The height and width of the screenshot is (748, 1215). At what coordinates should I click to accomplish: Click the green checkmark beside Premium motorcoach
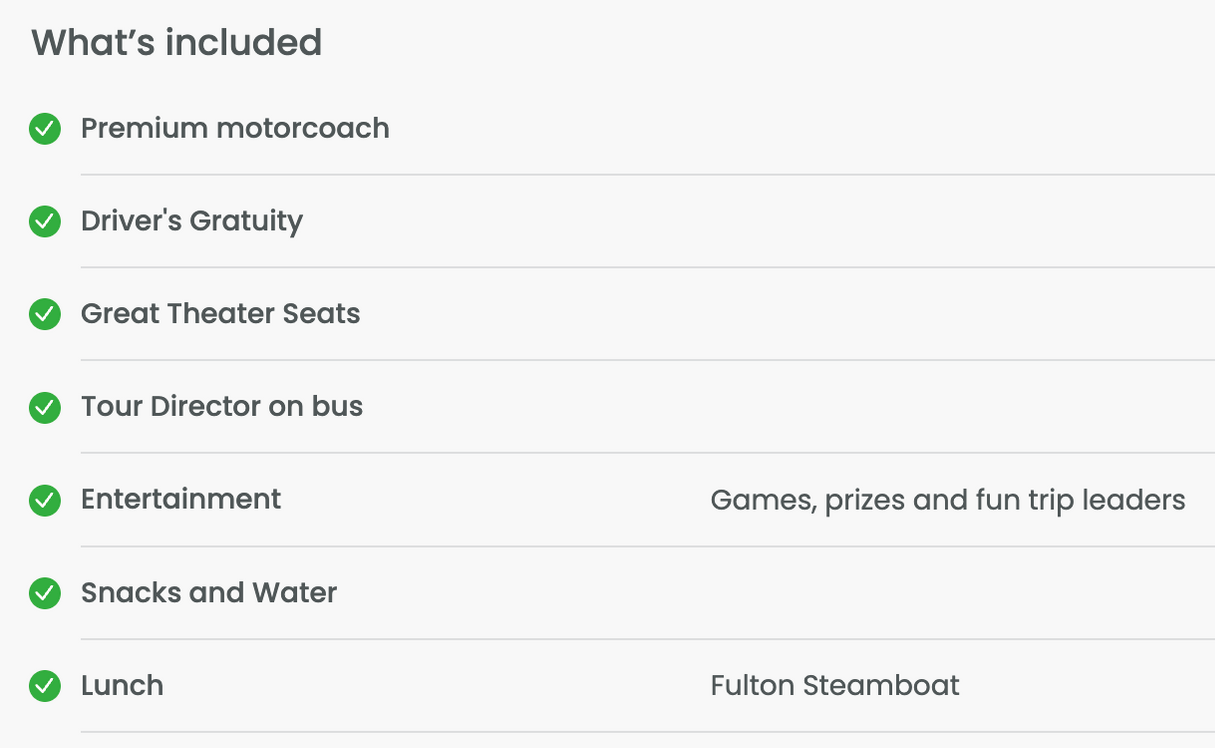click(45, 129)
